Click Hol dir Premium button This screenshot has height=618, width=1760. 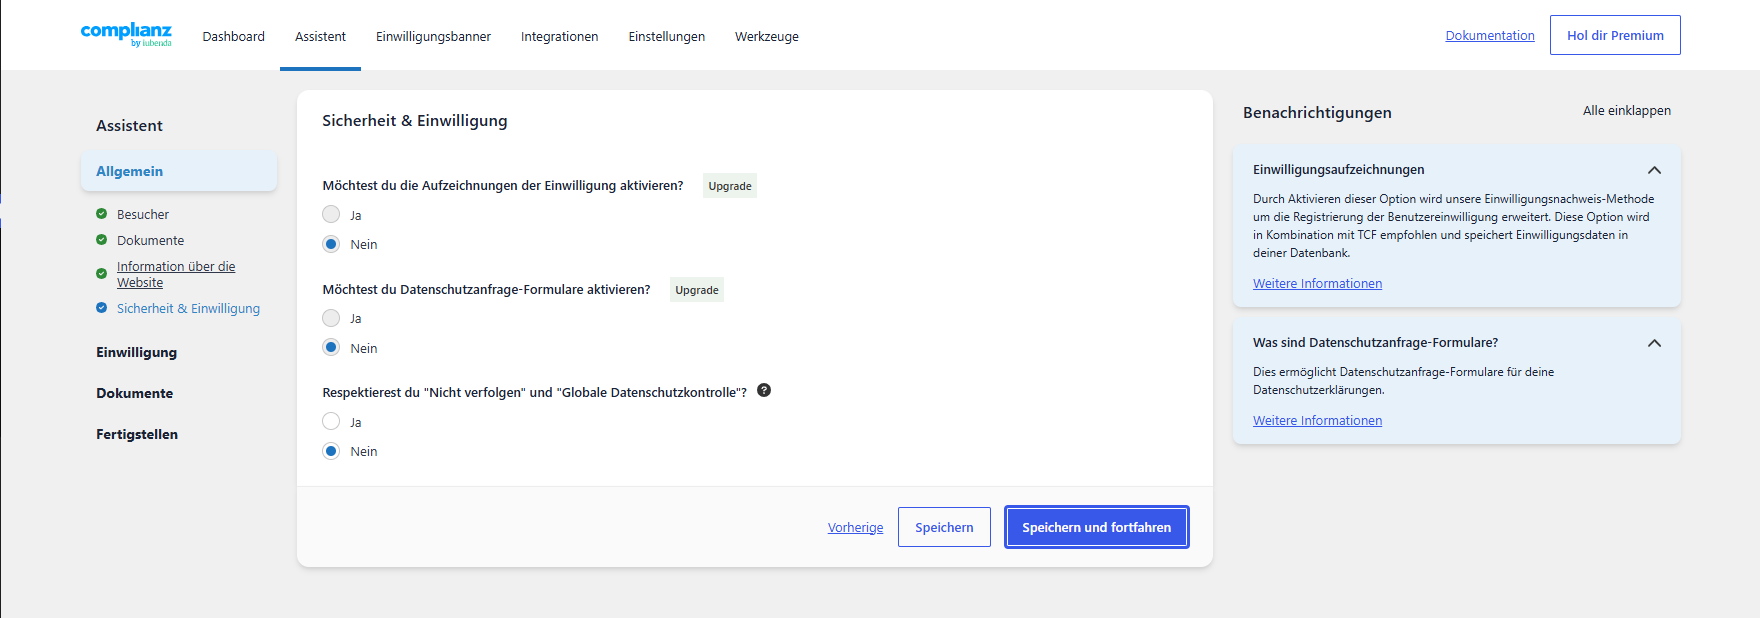(1615, 35)
